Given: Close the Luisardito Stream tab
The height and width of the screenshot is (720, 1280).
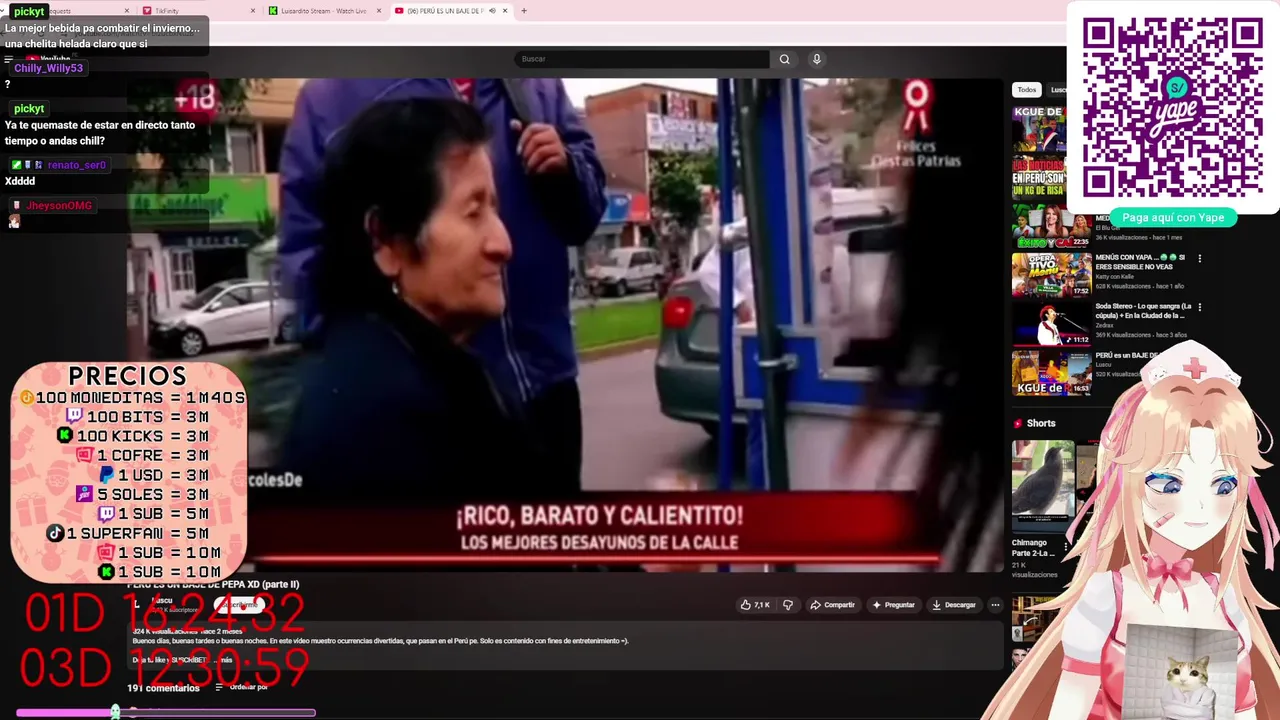Looking at the screenshot, I should 379,11.
